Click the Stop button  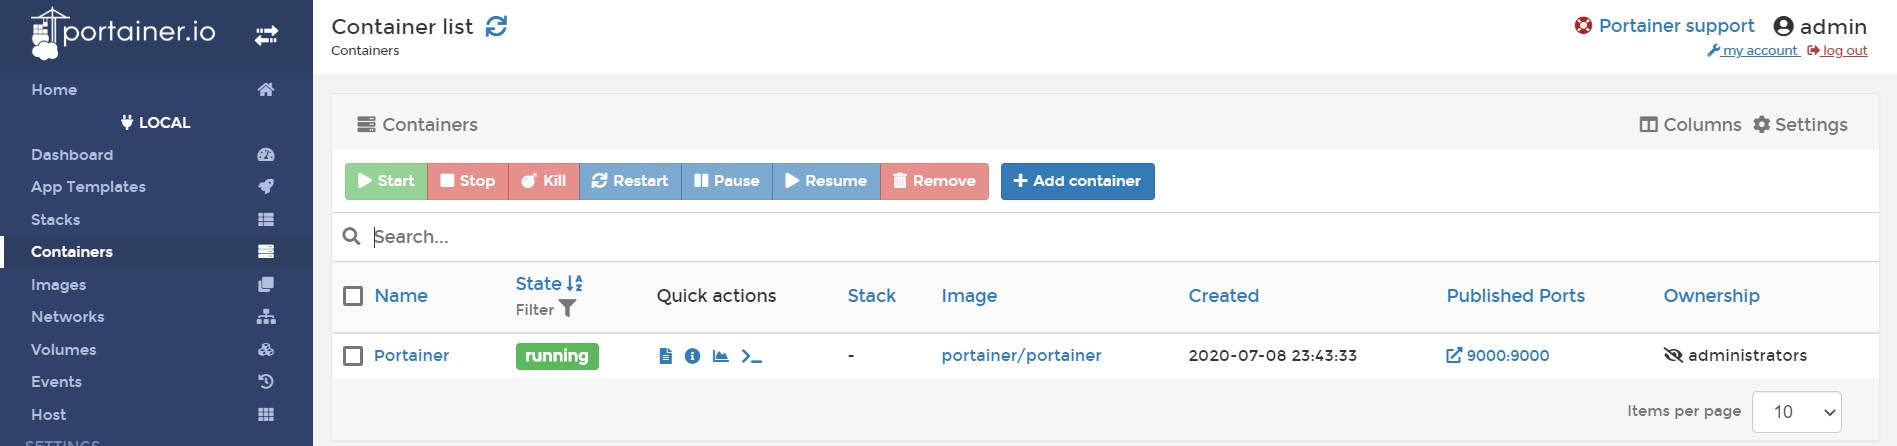coord(468,181)
